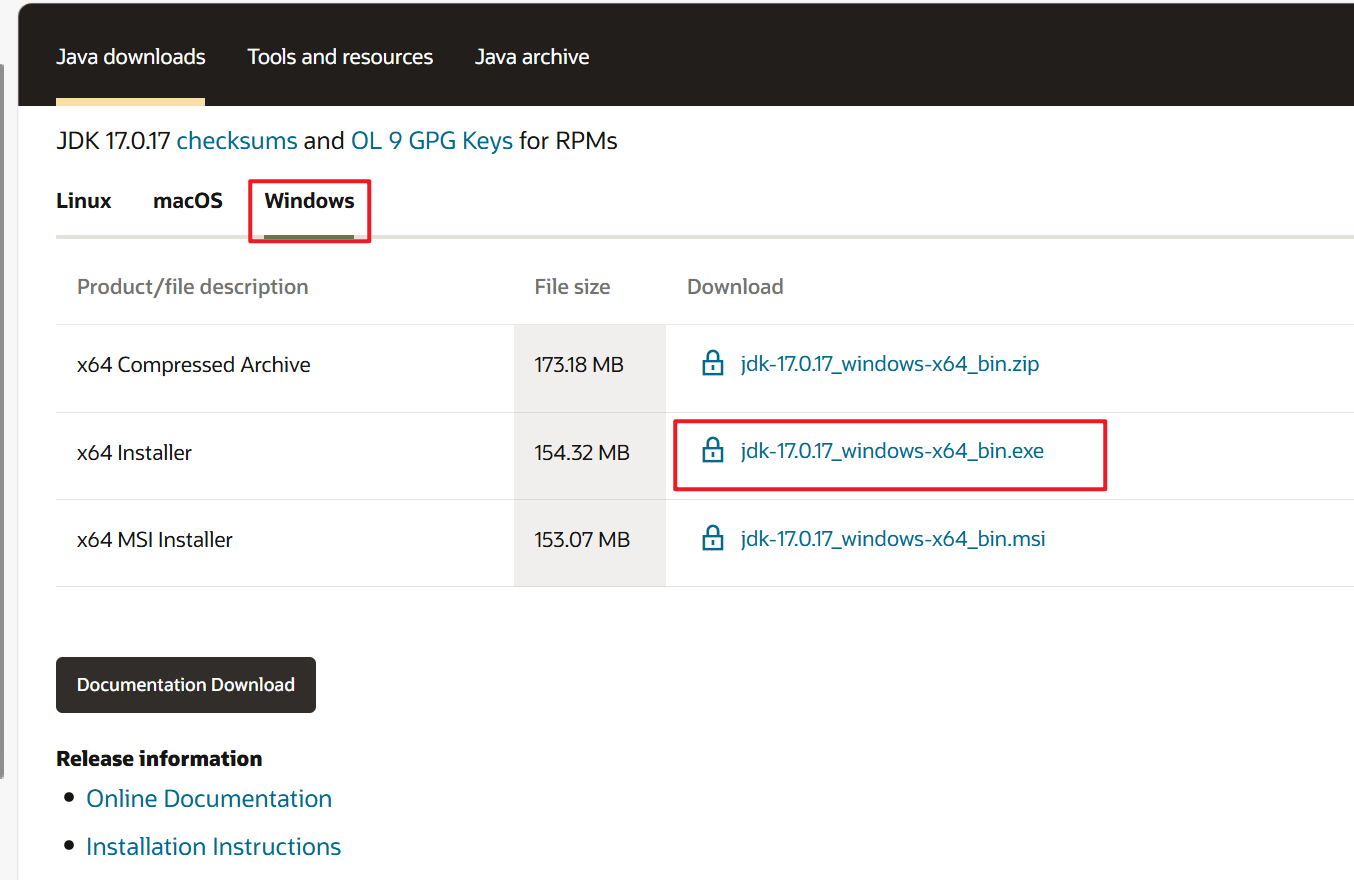Image resolution: width=1354 pixels, height=880 pixels.
Task: Click the x64 Installer description text
Action: [x=134, y=452]
